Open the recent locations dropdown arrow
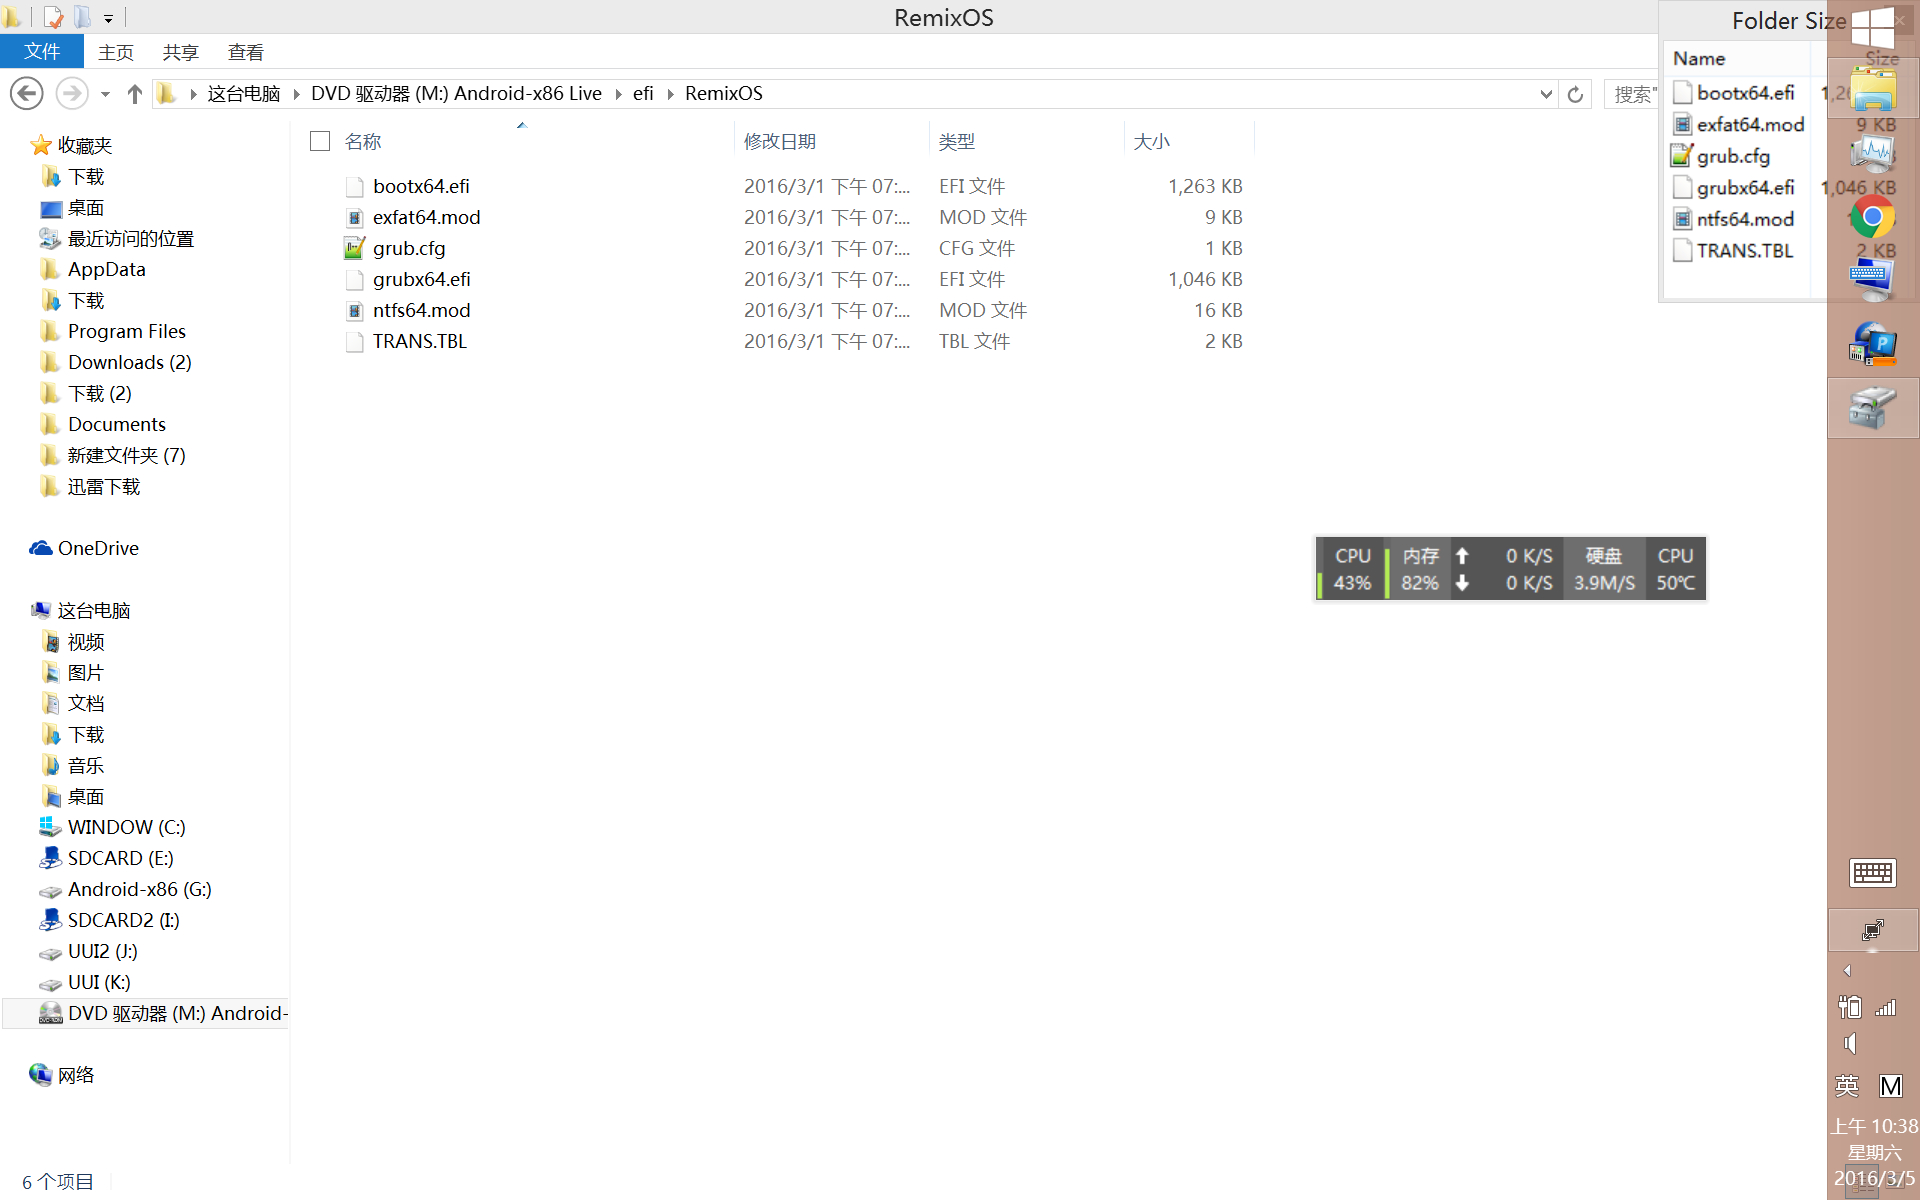Viewport: 1920px width, 1200px height. click(x=105, y=94)
